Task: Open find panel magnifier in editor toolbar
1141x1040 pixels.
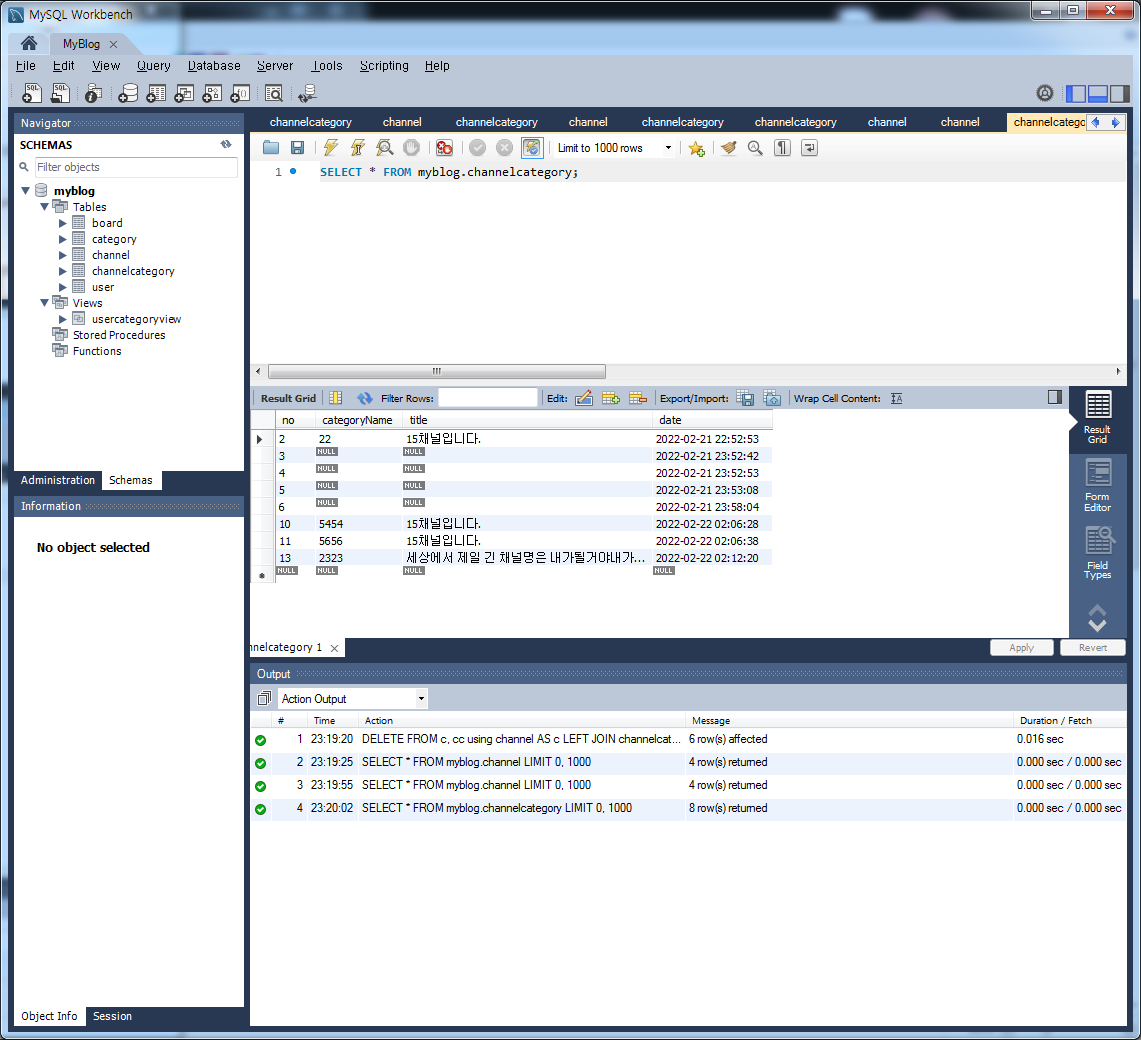Action: coord(755,148)
